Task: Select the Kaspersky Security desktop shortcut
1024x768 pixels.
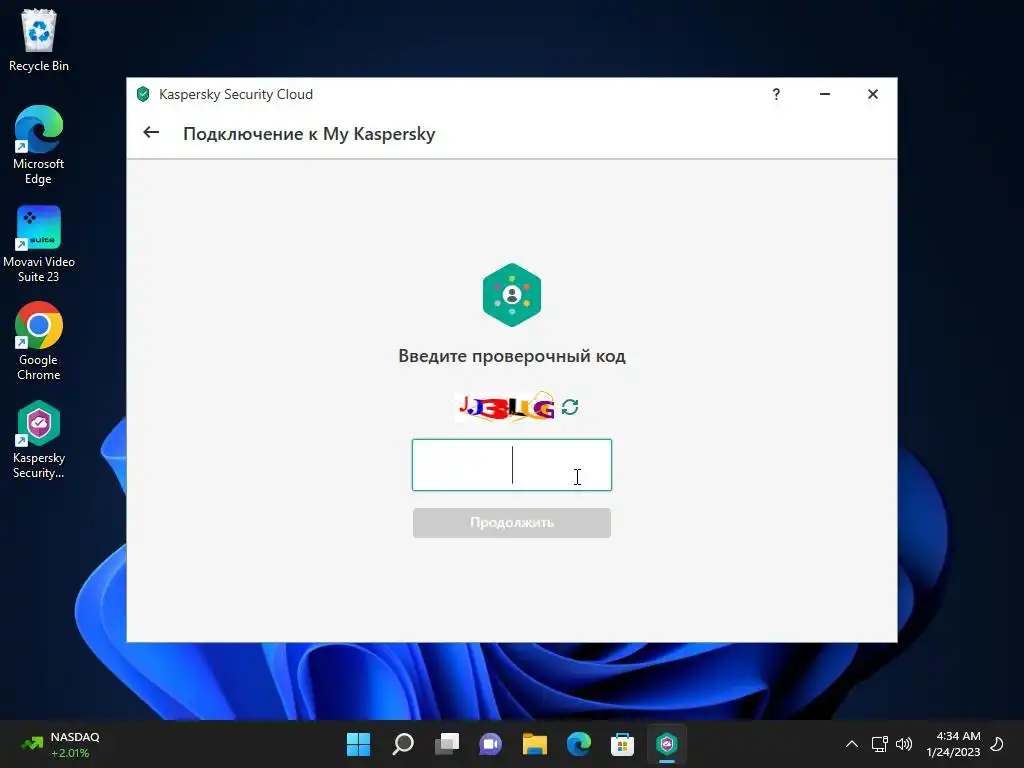Action: (39, 440)
